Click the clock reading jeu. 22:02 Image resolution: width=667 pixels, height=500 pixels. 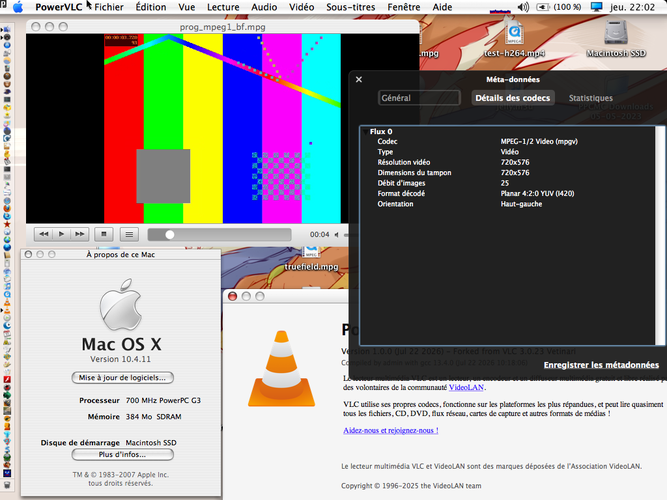(x=632, y=7)
